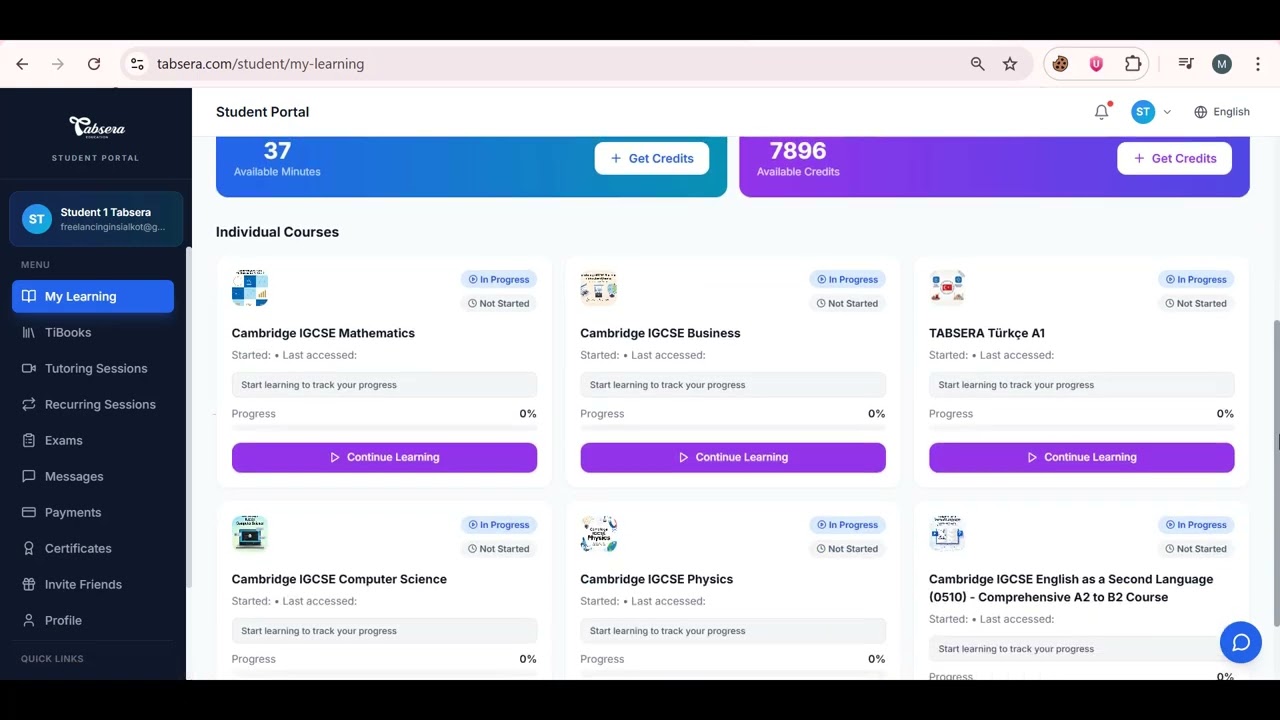Open Invite Friends page

click(93, 584)
